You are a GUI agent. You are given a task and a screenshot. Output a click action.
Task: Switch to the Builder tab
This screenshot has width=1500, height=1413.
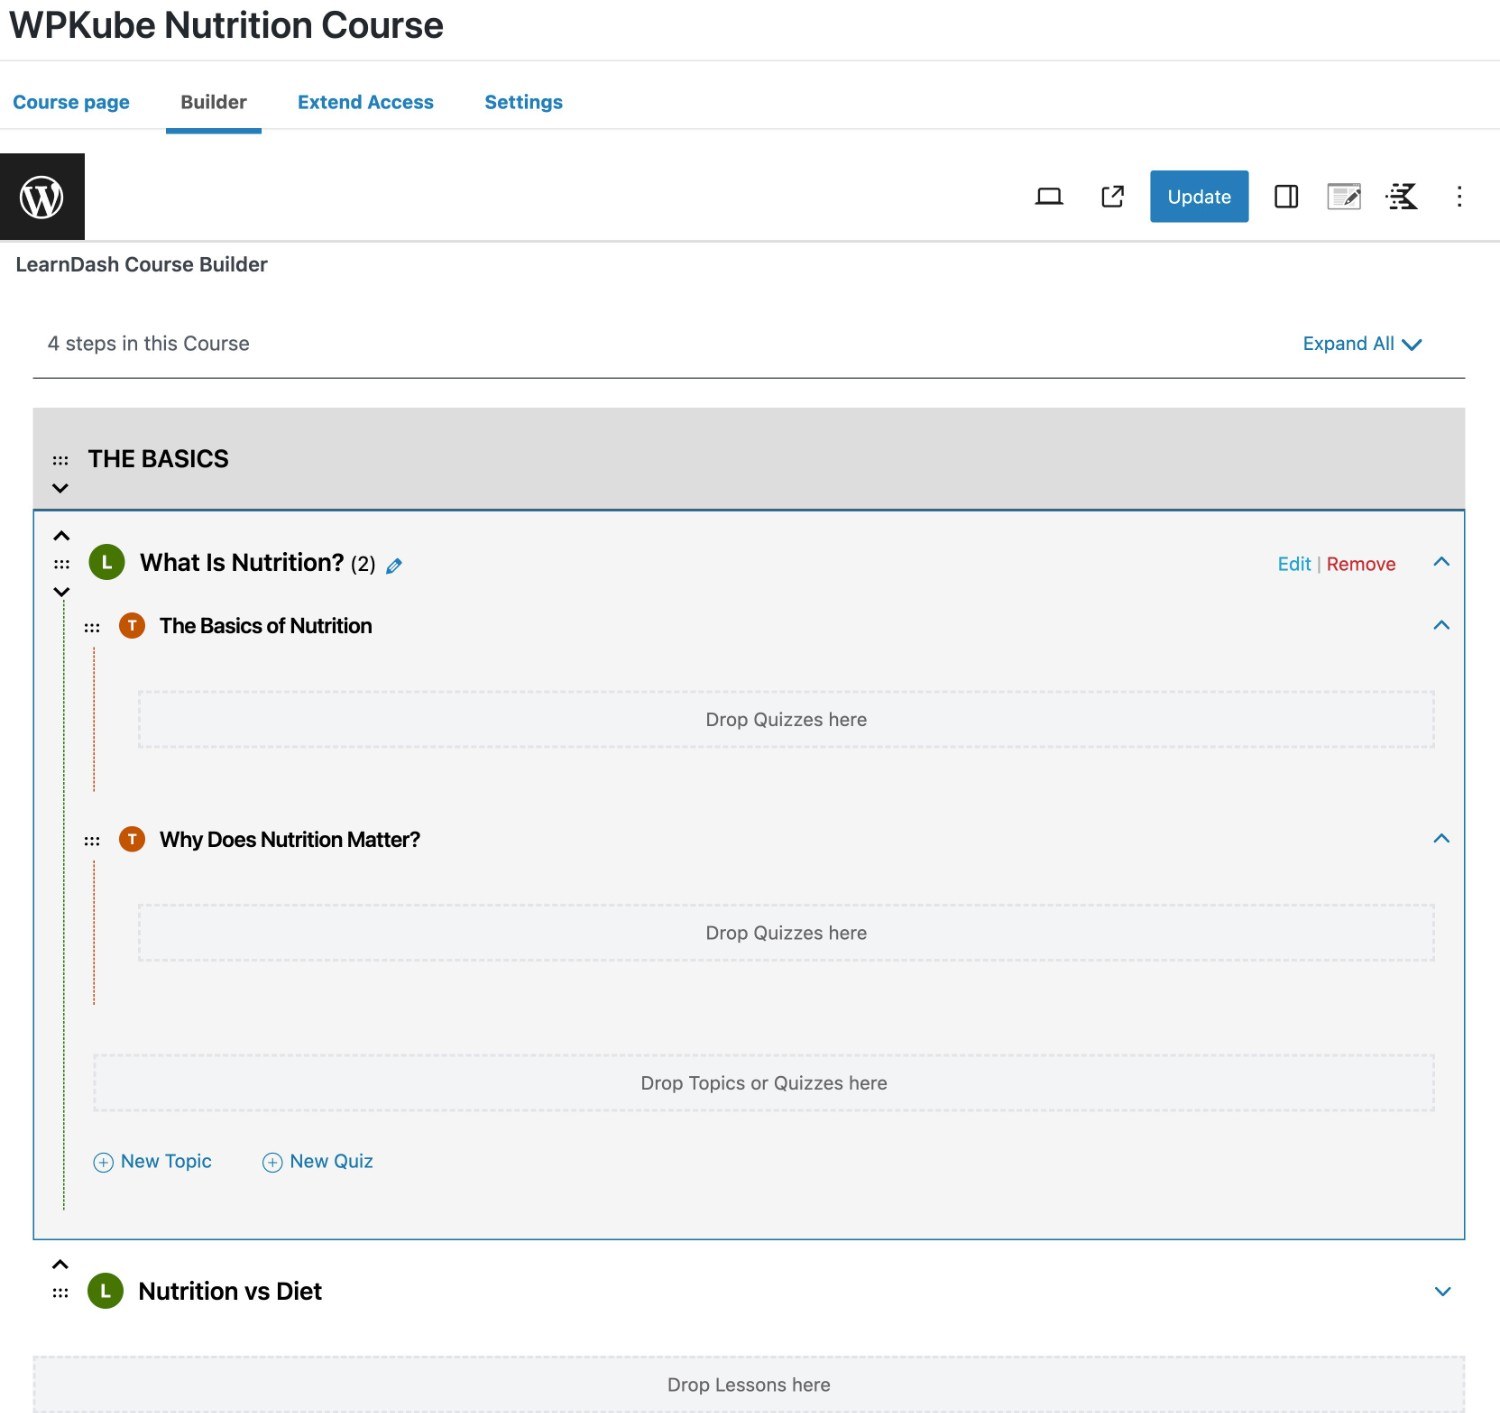coord(213,102)
